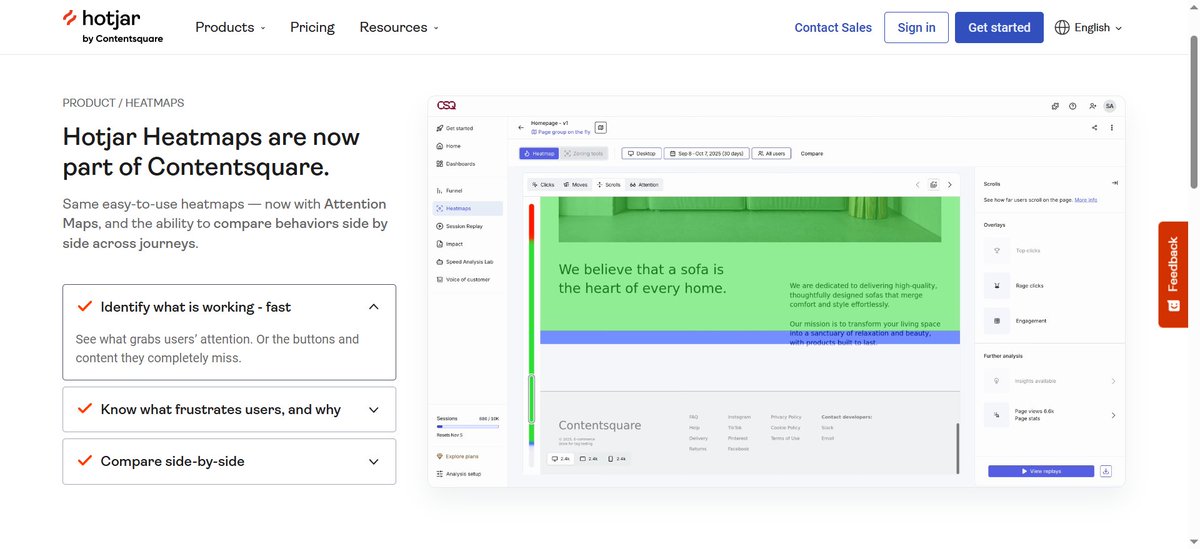Viewport: 1200px width, 549px height.
Task: Expand the Insights available row
Action: tap(1050, 381)
